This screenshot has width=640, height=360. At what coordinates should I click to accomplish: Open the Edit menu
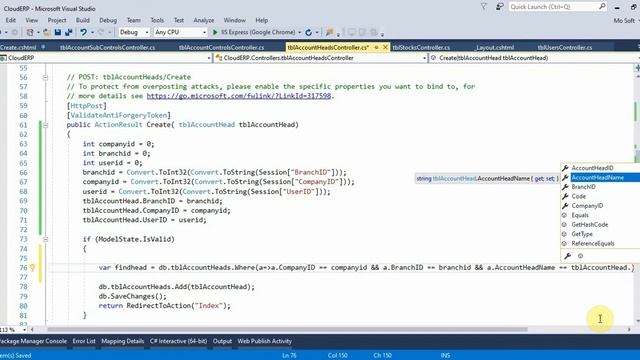tap(11, 20)
